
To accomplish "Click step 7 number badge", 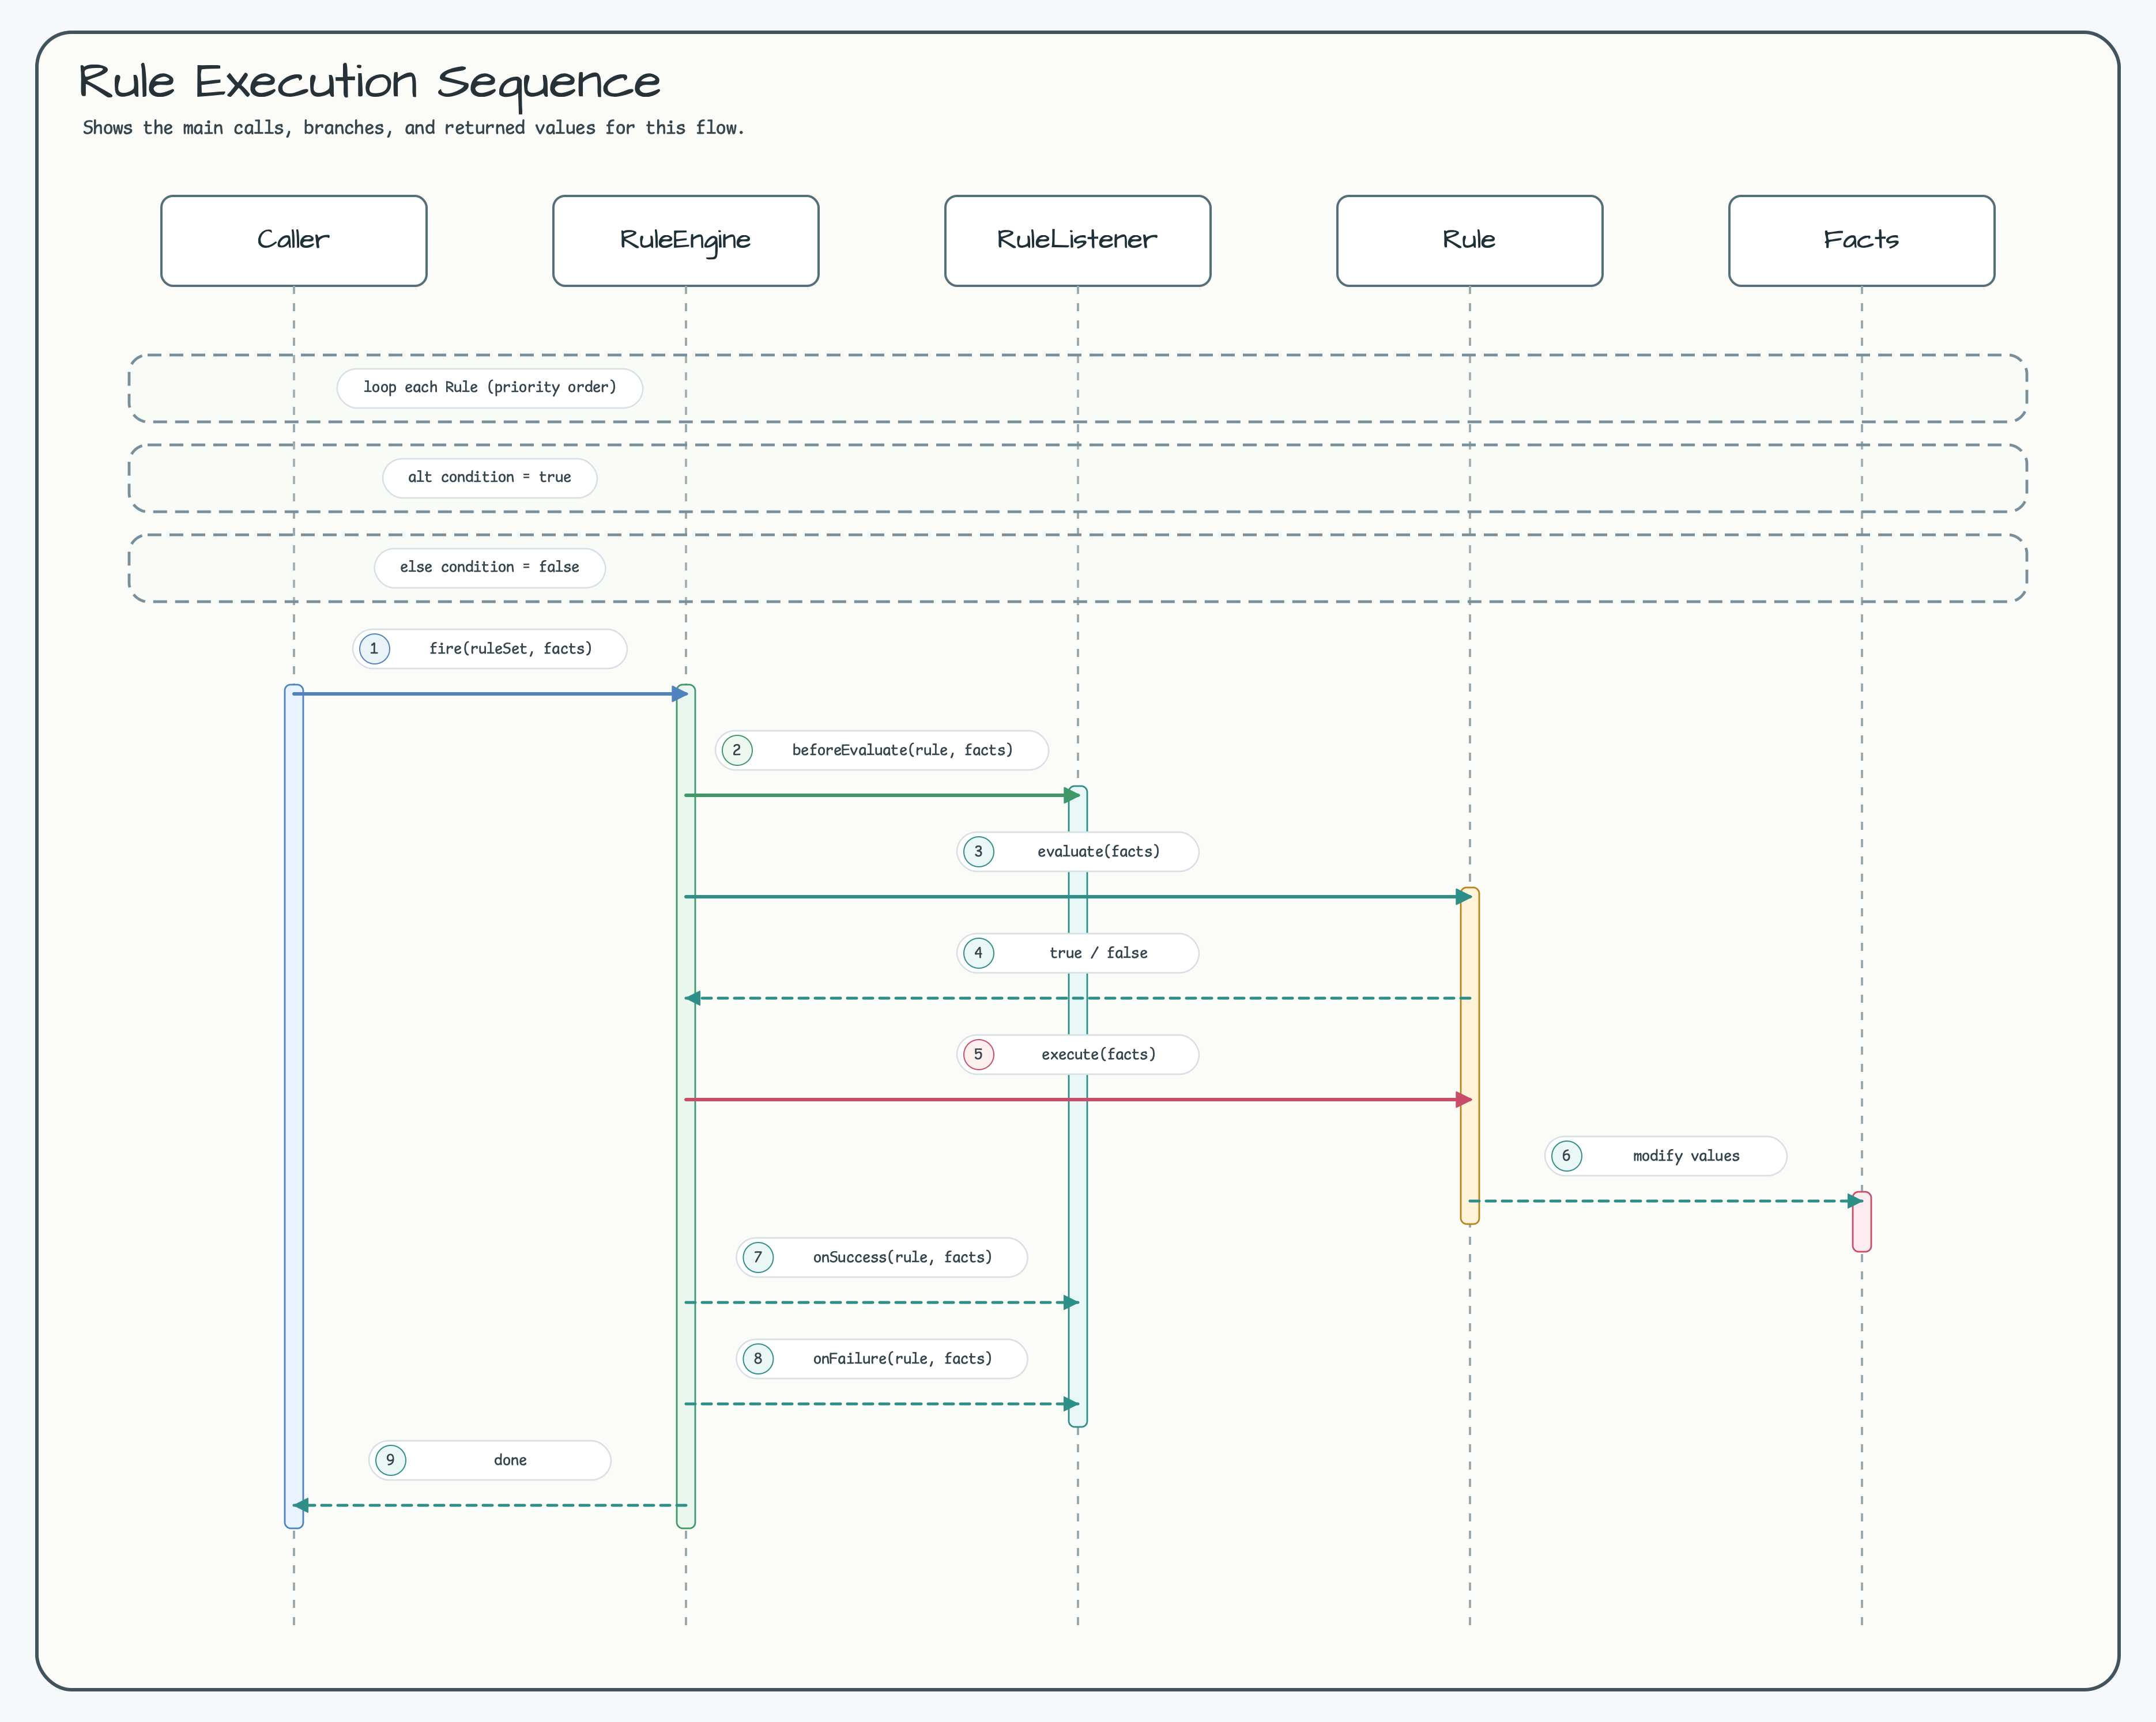I will click(x=758, y=1257).
